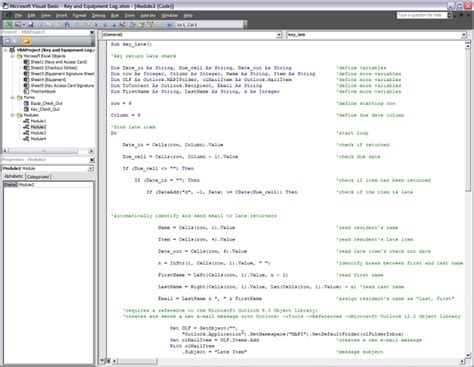Click the .Subject = "Late Item" line
The width and height of the screenshot is (474, 367).
[214, 352]
